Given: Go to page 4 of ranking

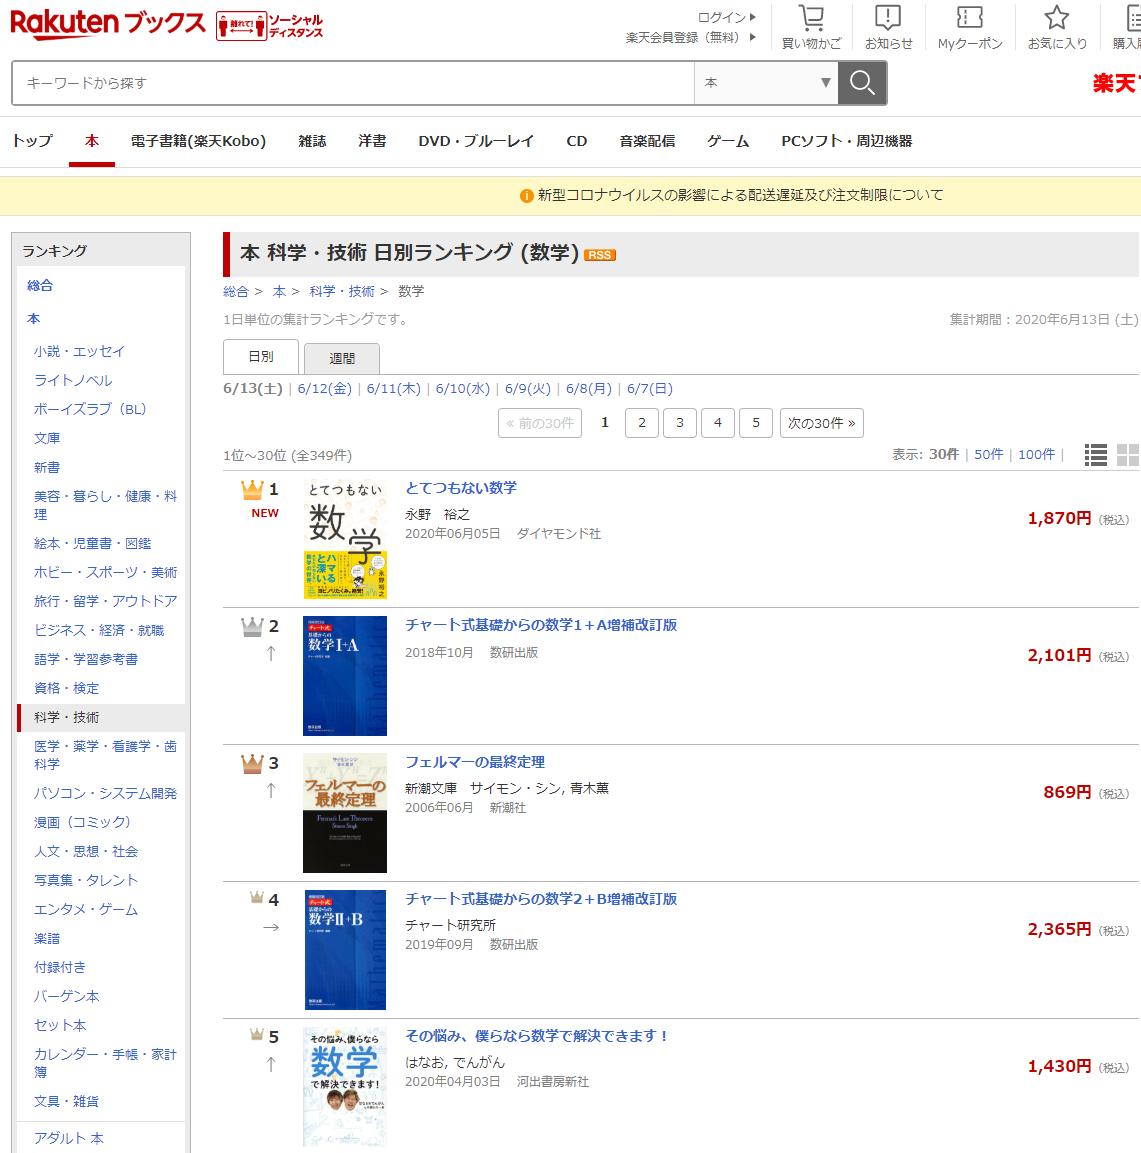Looking at the screenshot, I should (x=718, y=423).
